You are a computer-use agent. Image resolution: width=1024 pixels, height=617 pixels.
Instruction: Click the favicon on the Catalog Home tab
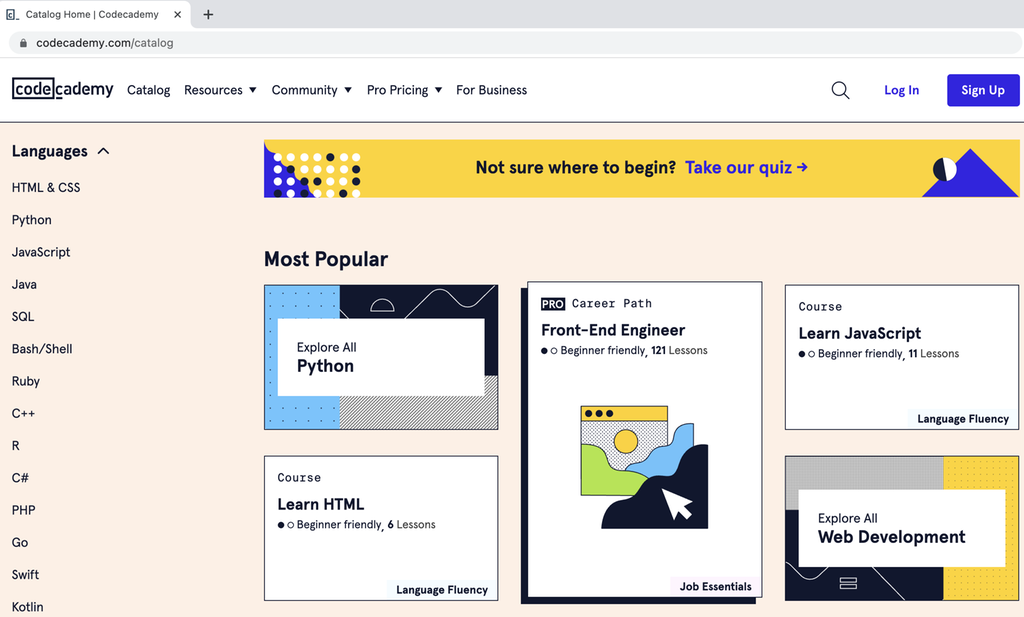point(13,14)
